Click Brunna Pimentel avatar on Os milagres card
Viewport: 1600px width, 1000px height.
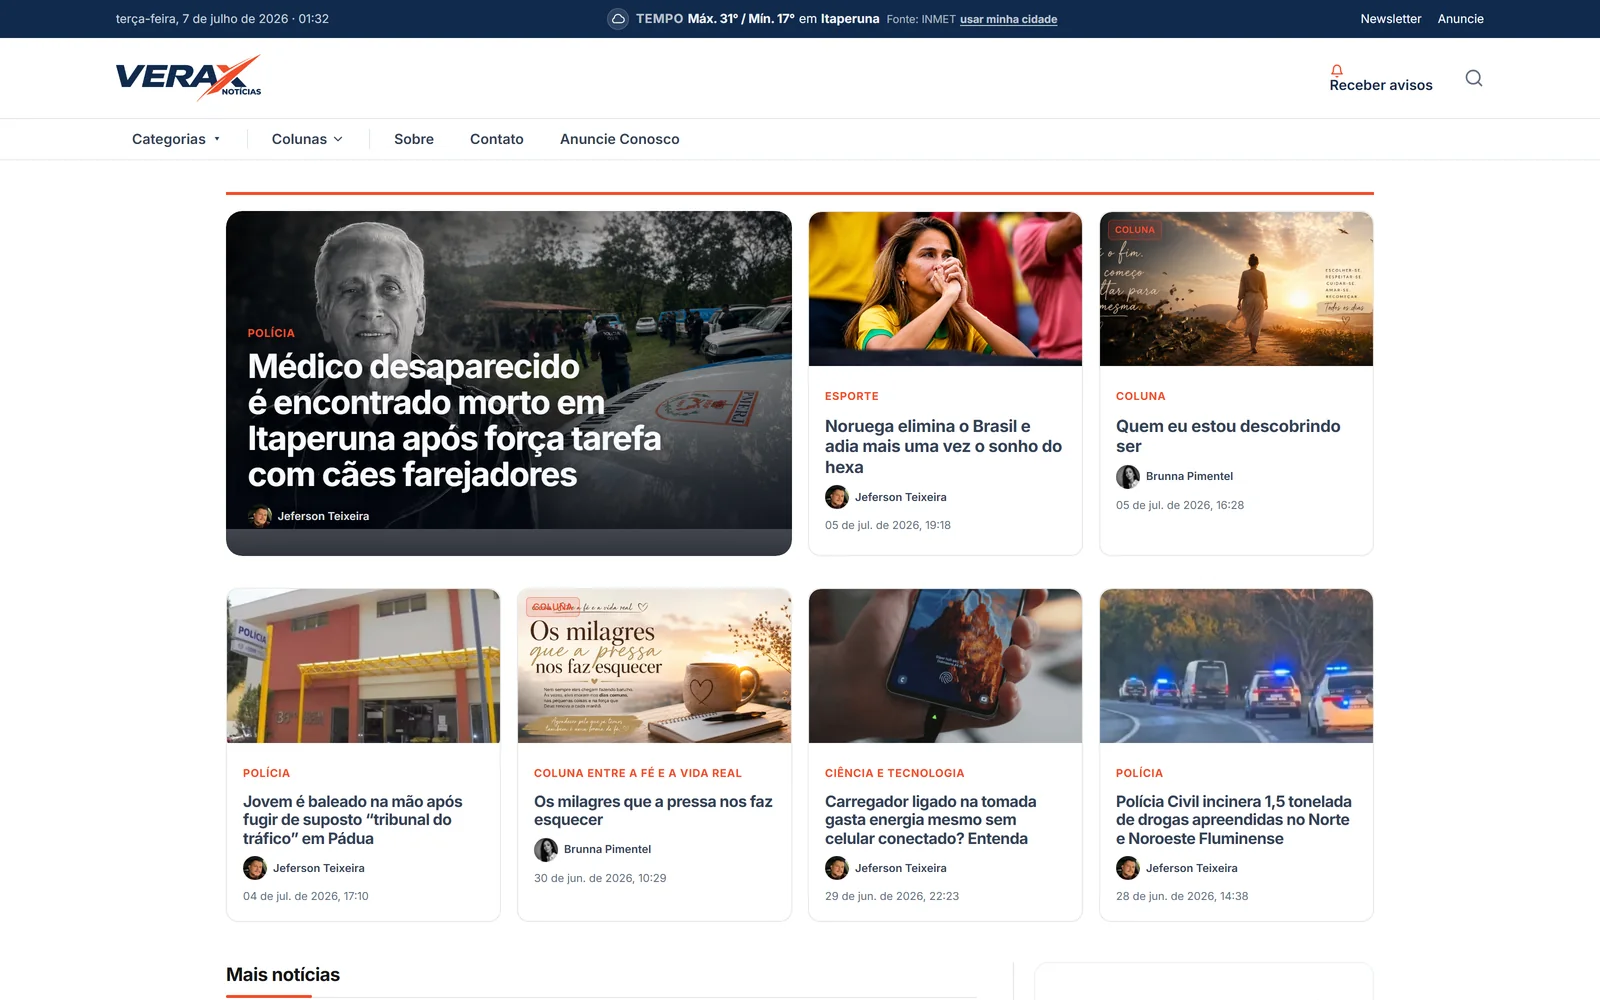point(546,849)
